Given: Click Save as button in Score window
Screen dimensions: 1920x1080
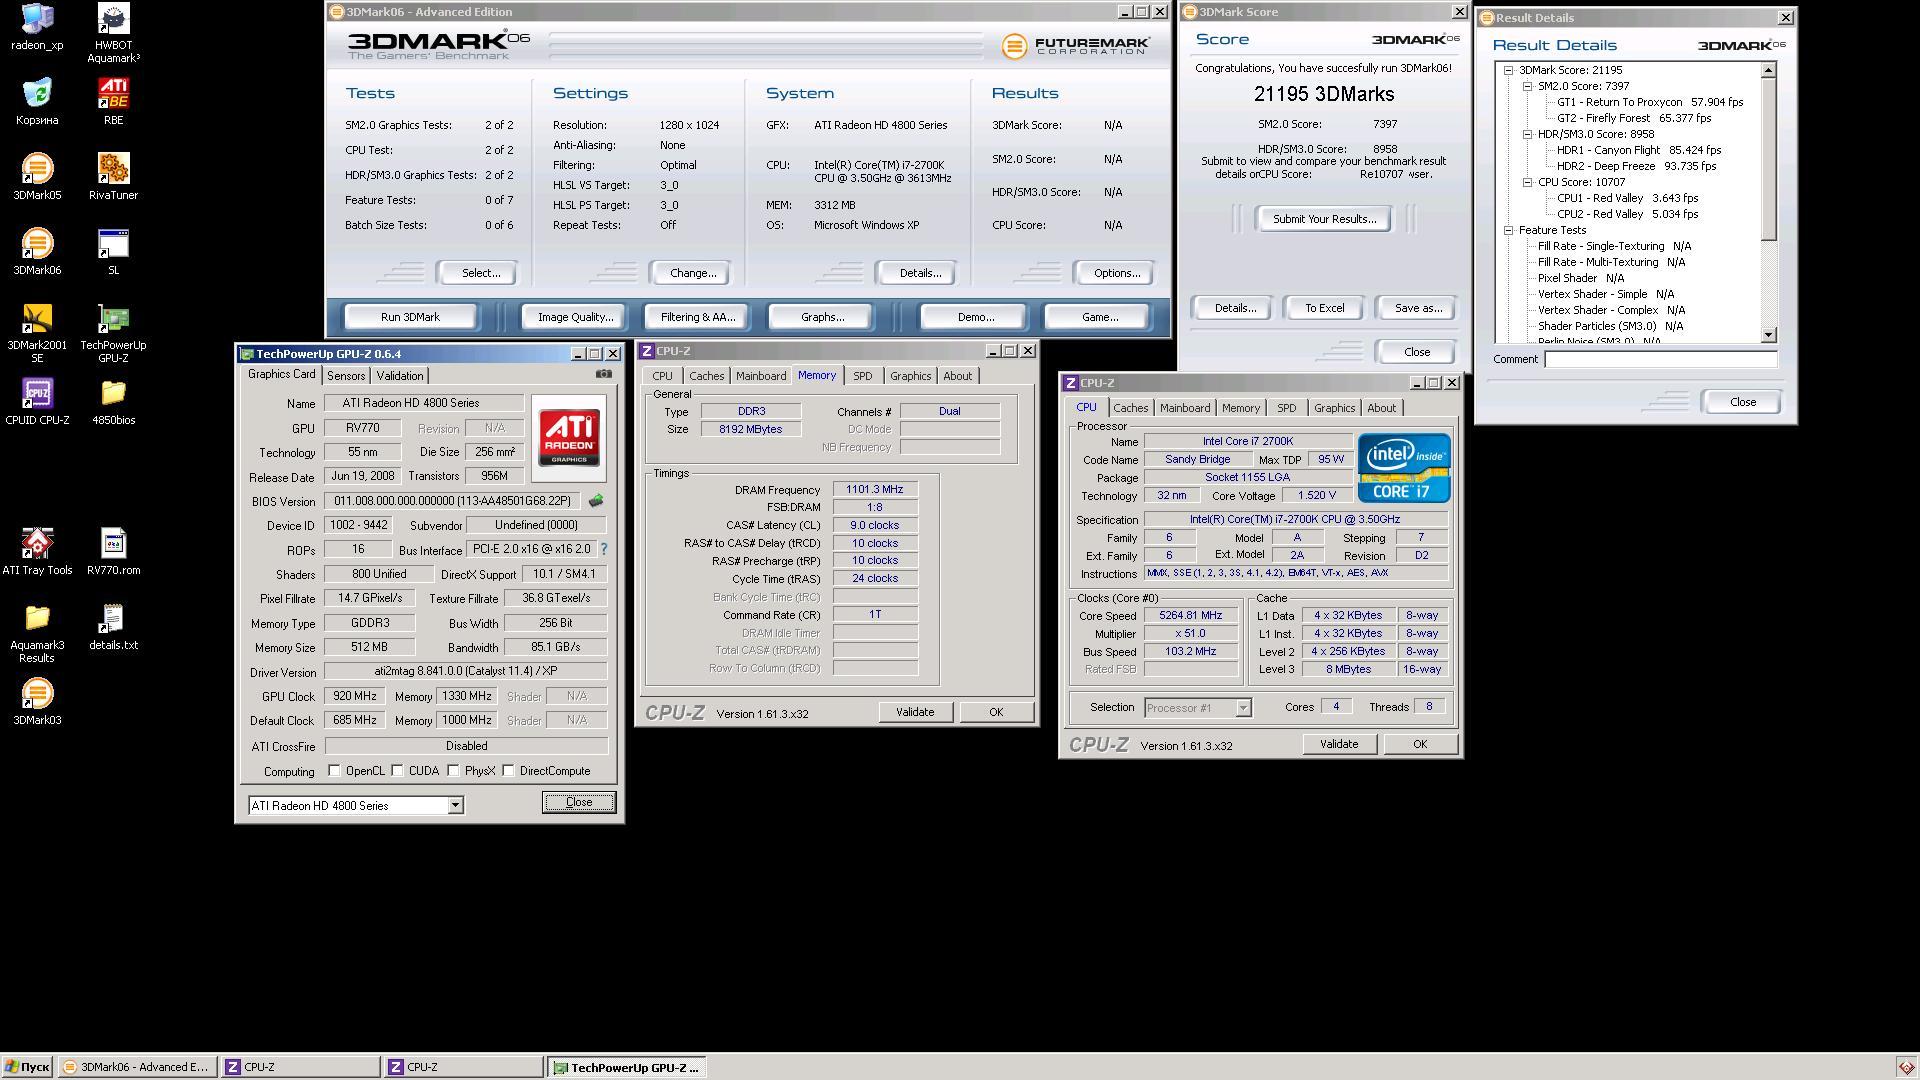Looking at the screenshot, I should coord(1418,308).
